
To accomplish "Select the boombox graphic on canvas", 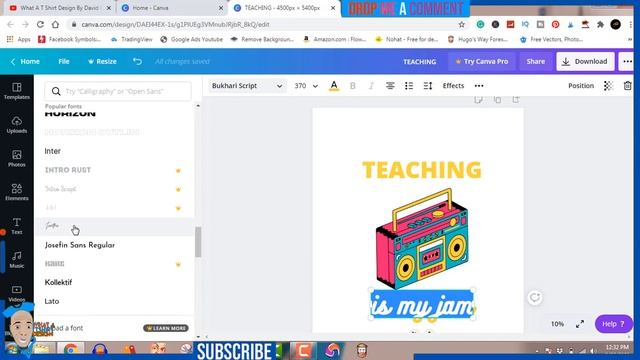I will (422, 239).
